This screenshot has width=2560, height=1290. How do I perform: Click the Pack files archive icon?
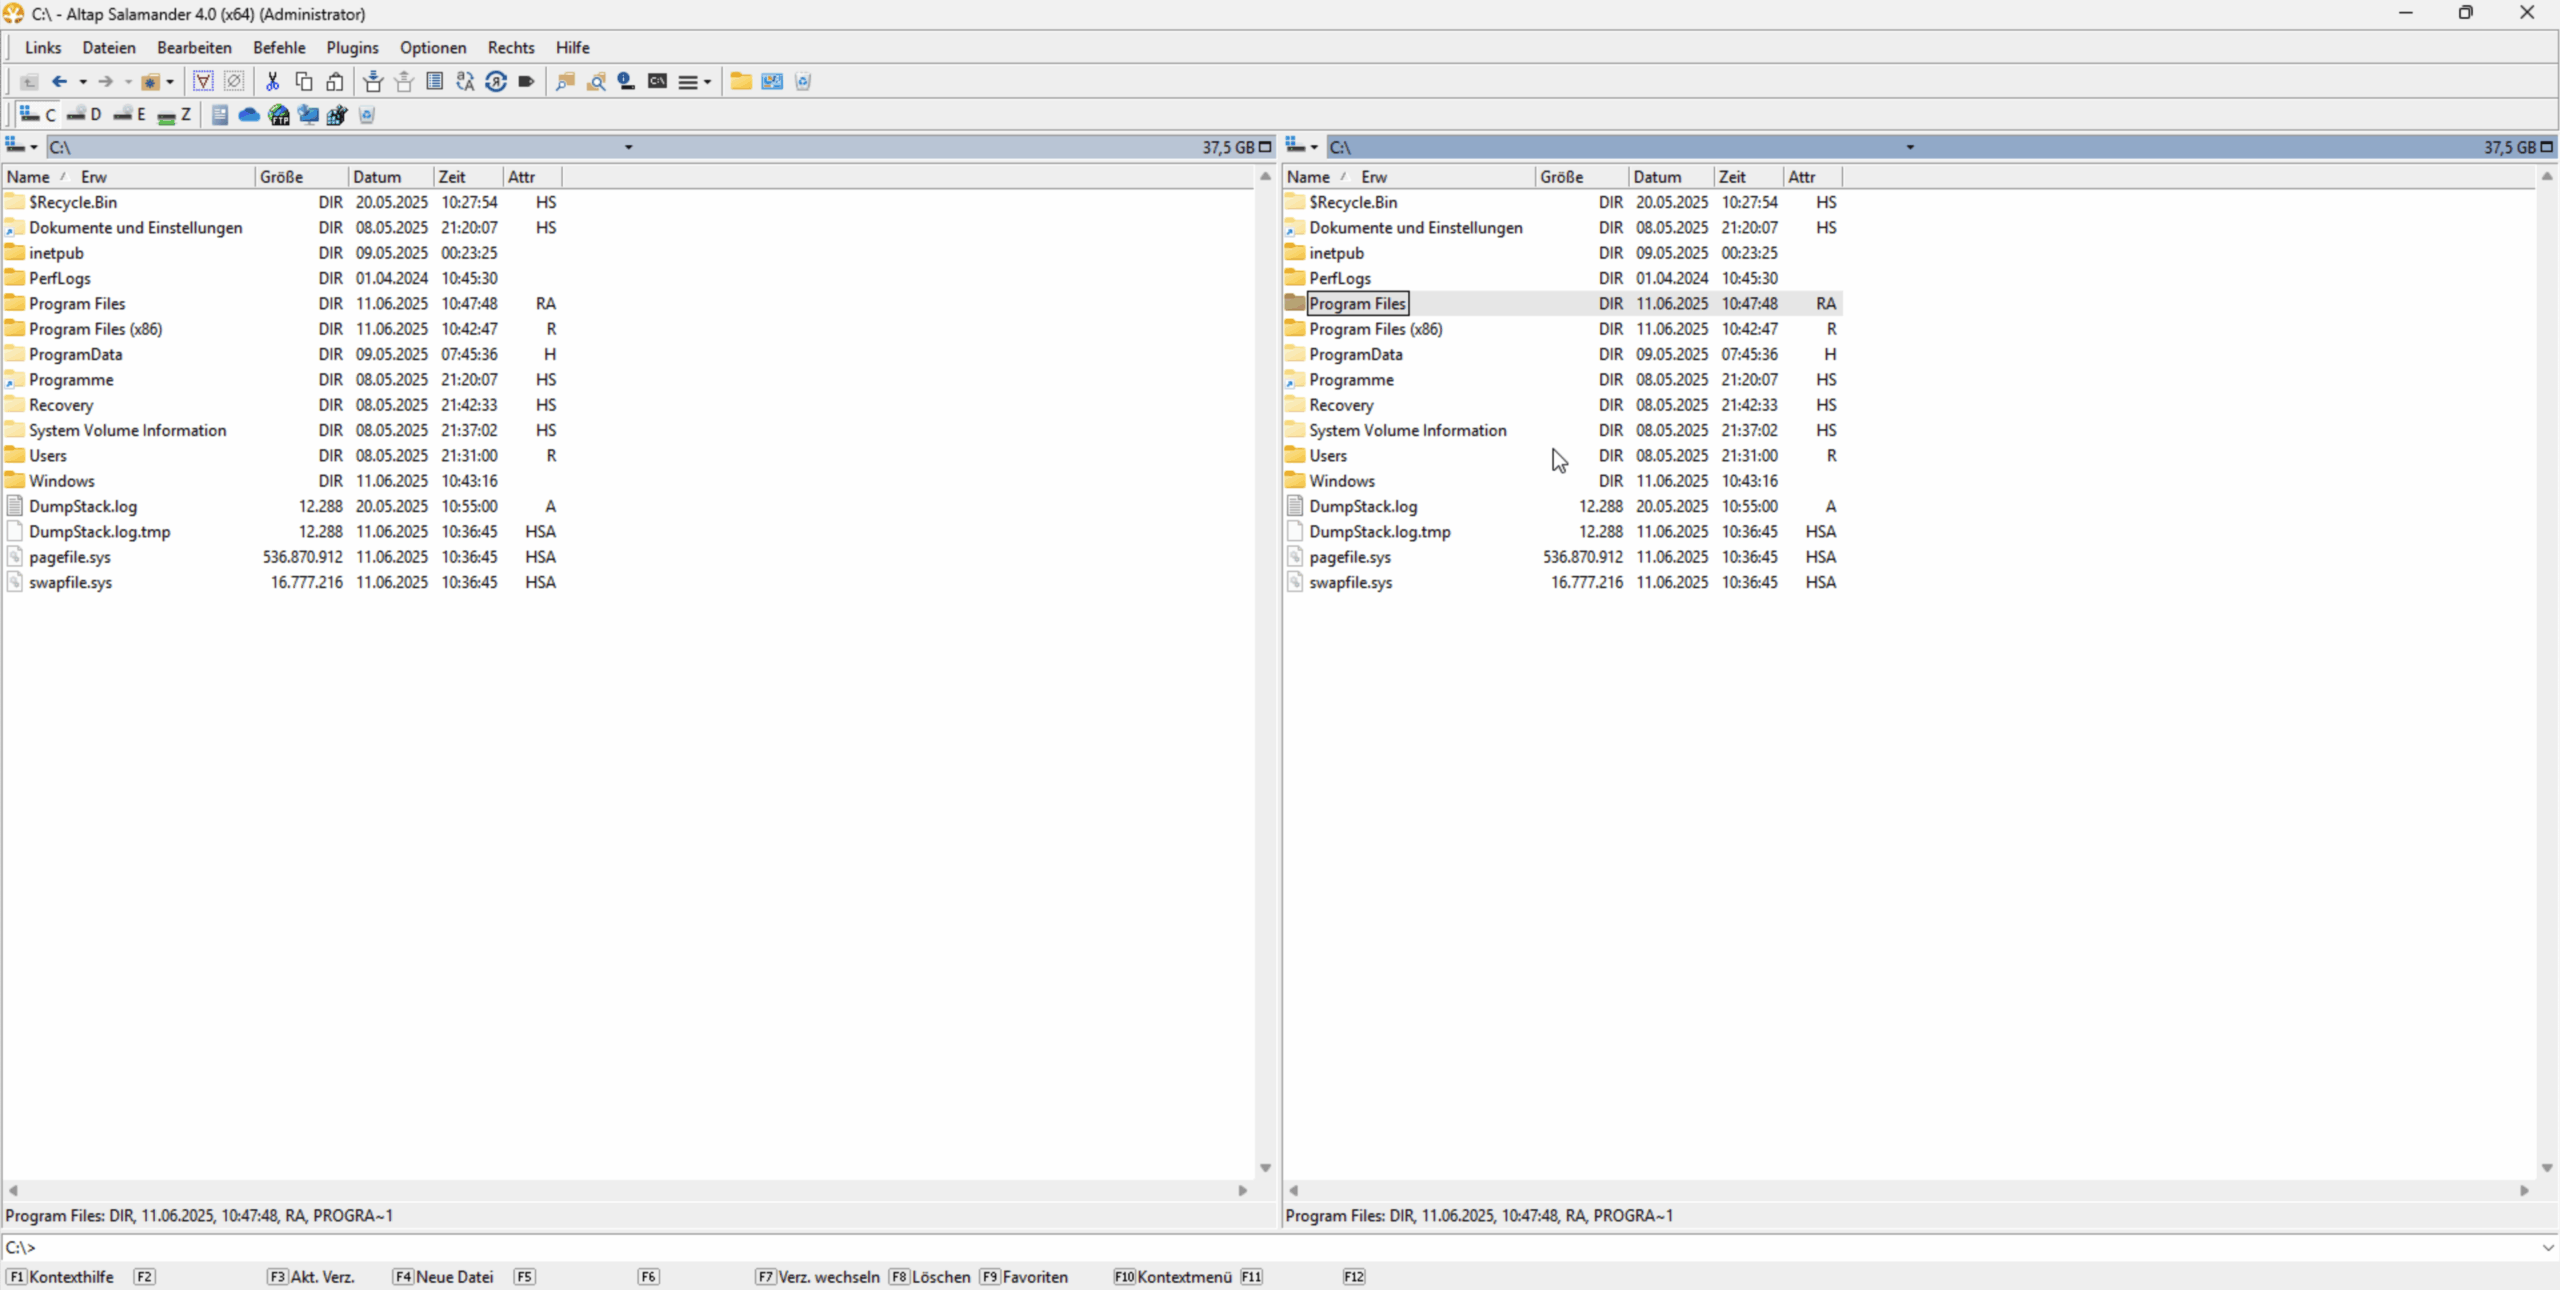pyautogui.click(x=373, y=82)
